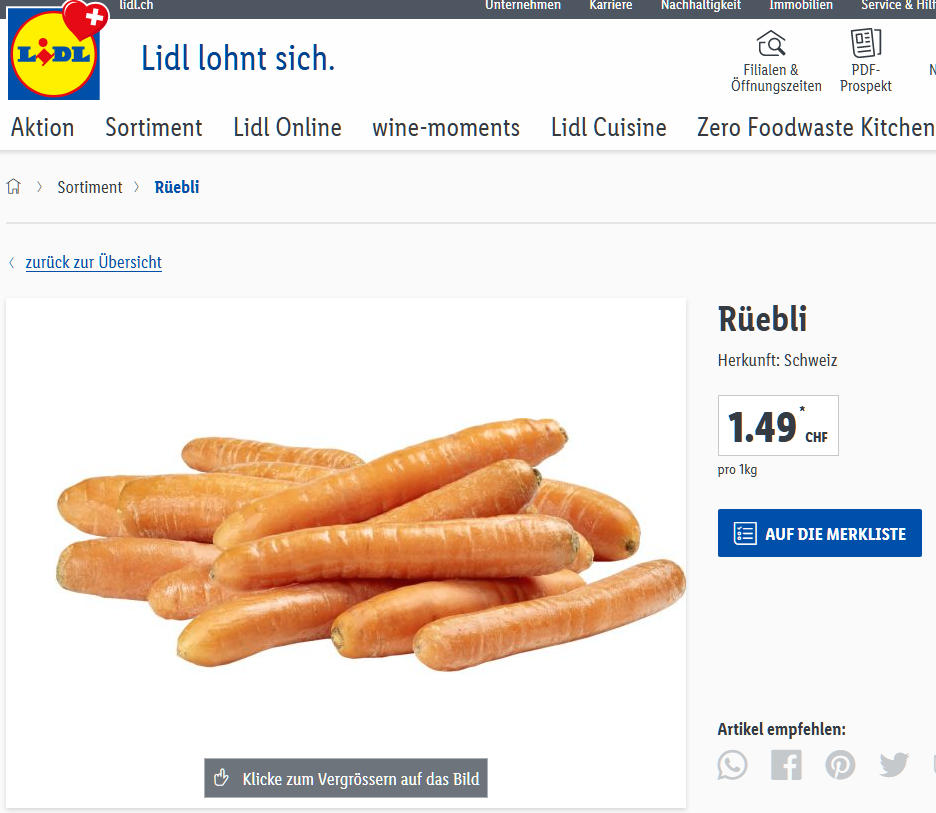Go to Lidl Online menu
The height and width of the screenshot is (813, 936).
(287, 128)
